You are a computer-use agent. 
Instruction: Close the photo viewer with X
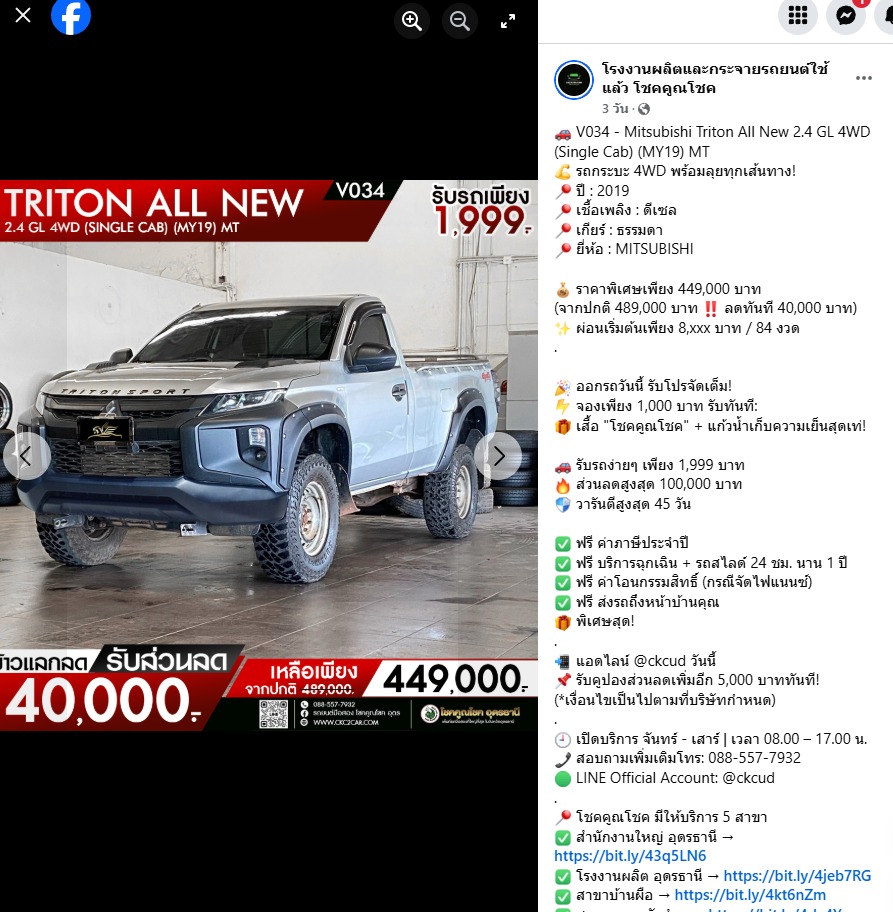pos(23,16)
